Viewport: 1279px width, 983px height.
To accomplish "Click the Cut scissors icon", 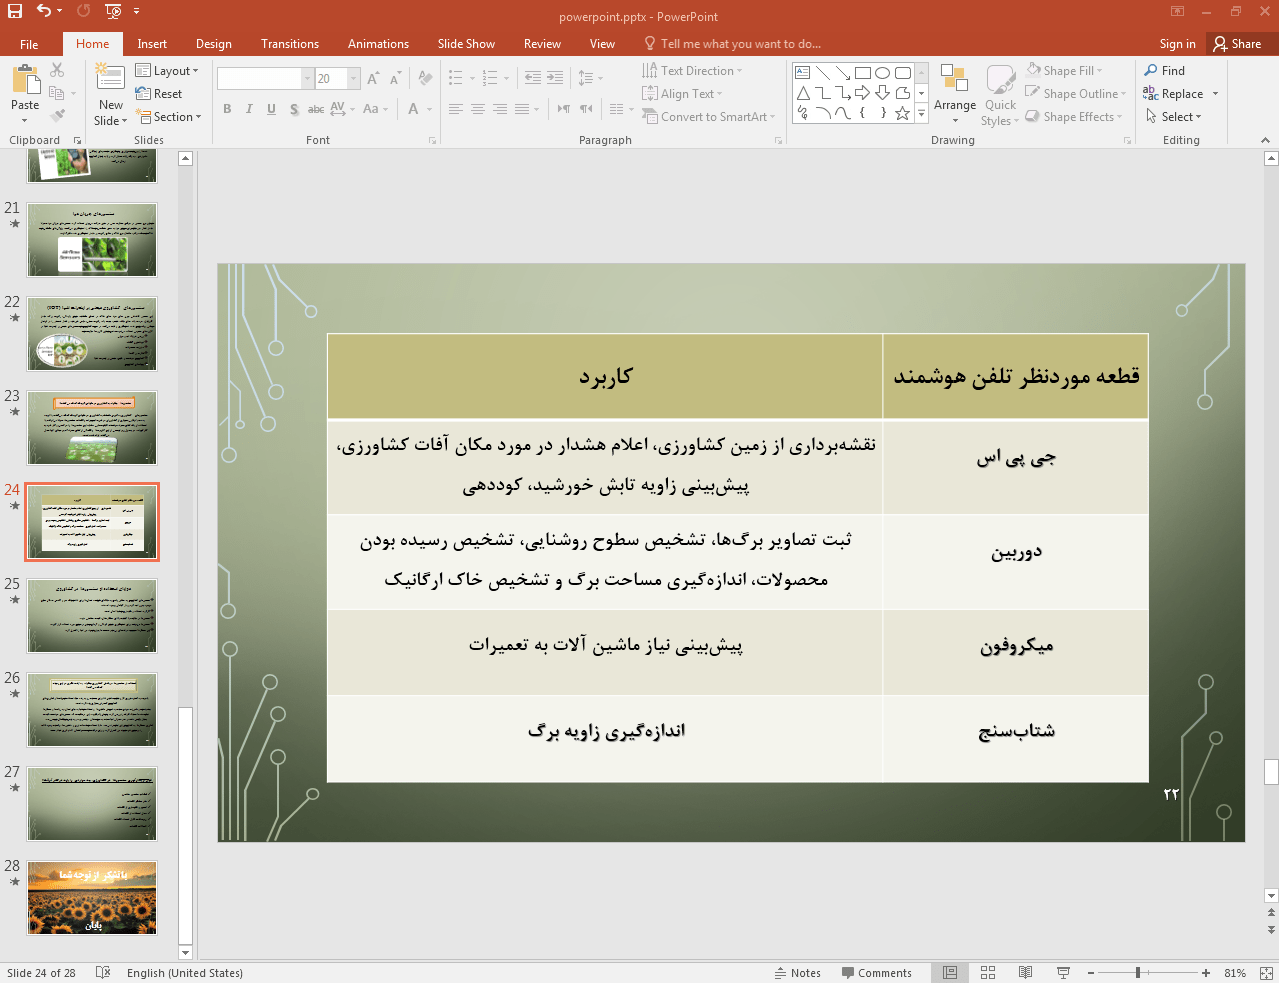I will tap(57, 70).
